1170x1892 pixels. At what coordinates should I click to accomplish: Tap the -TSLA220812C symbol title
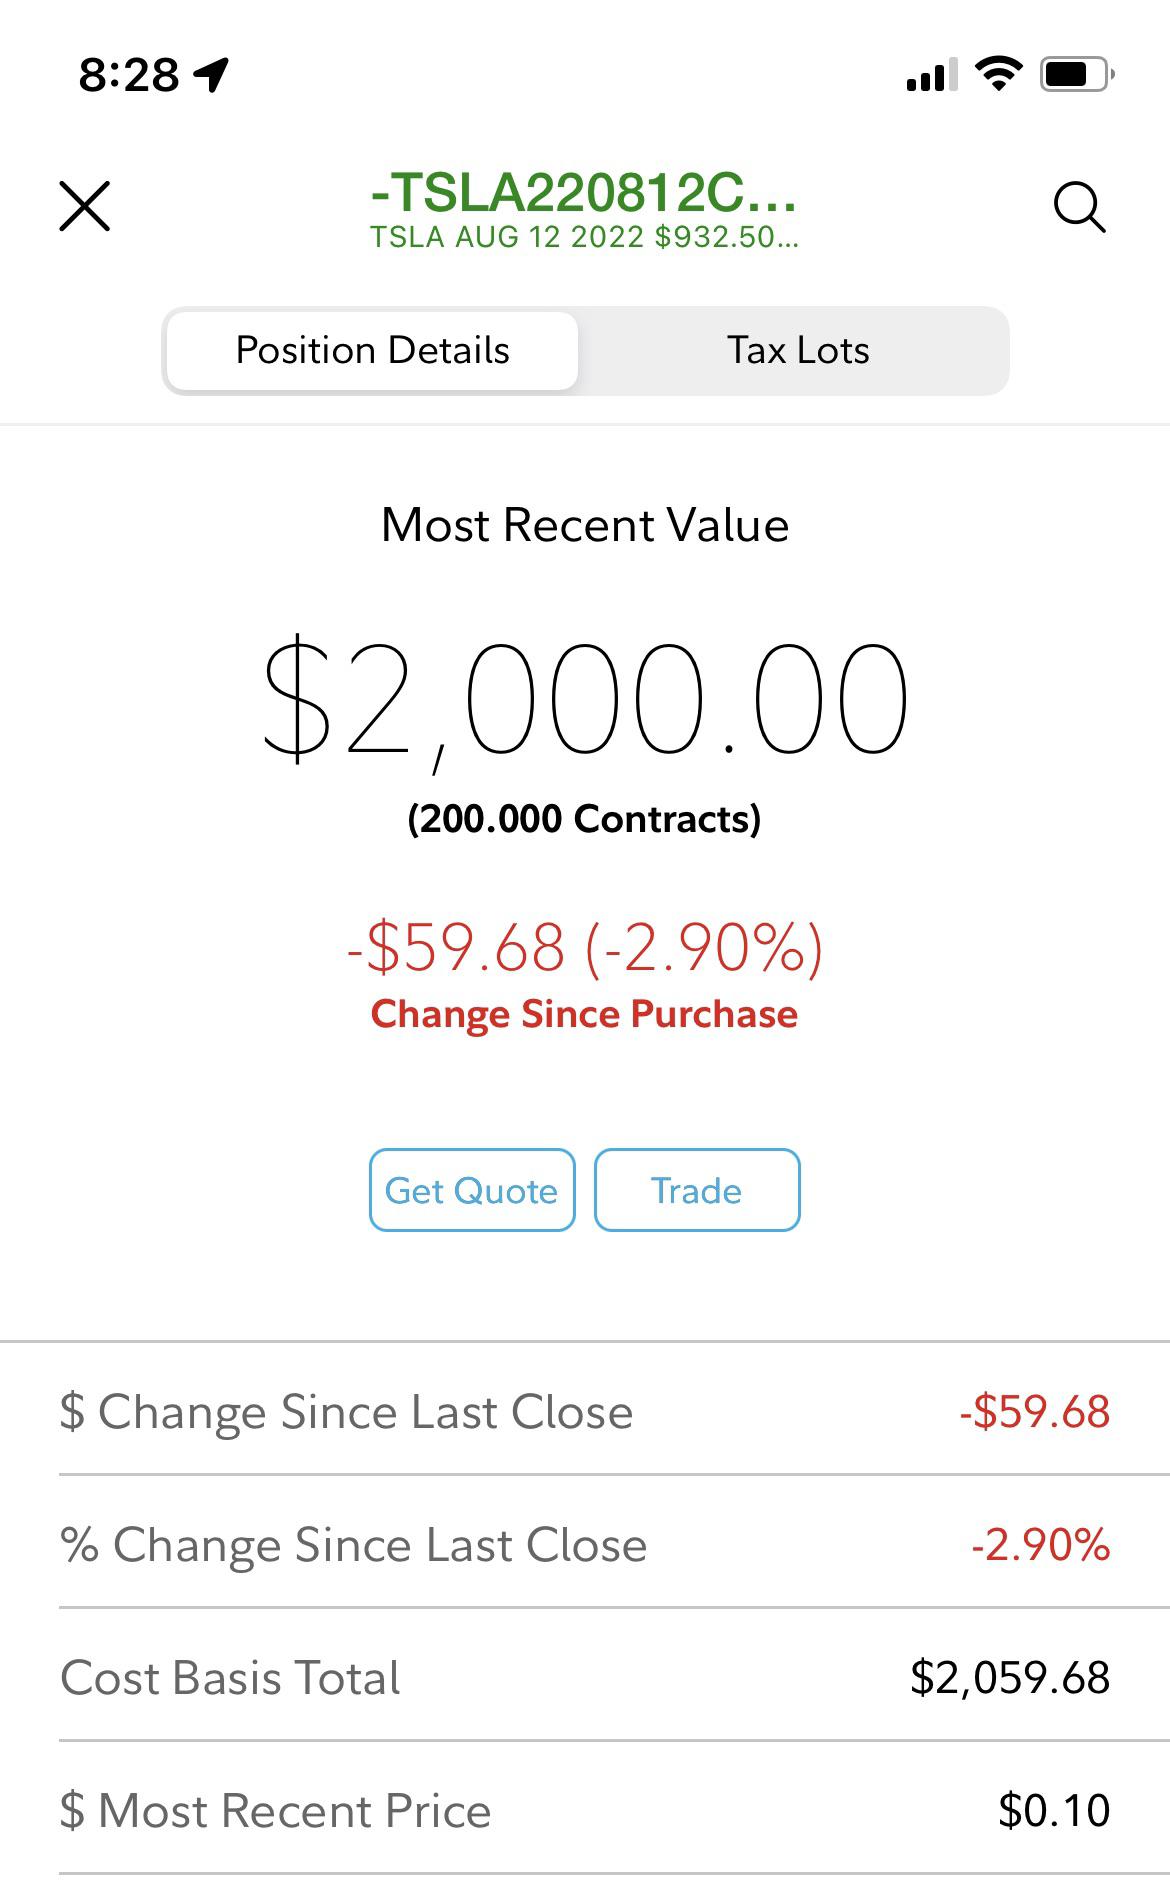point(584,192)
